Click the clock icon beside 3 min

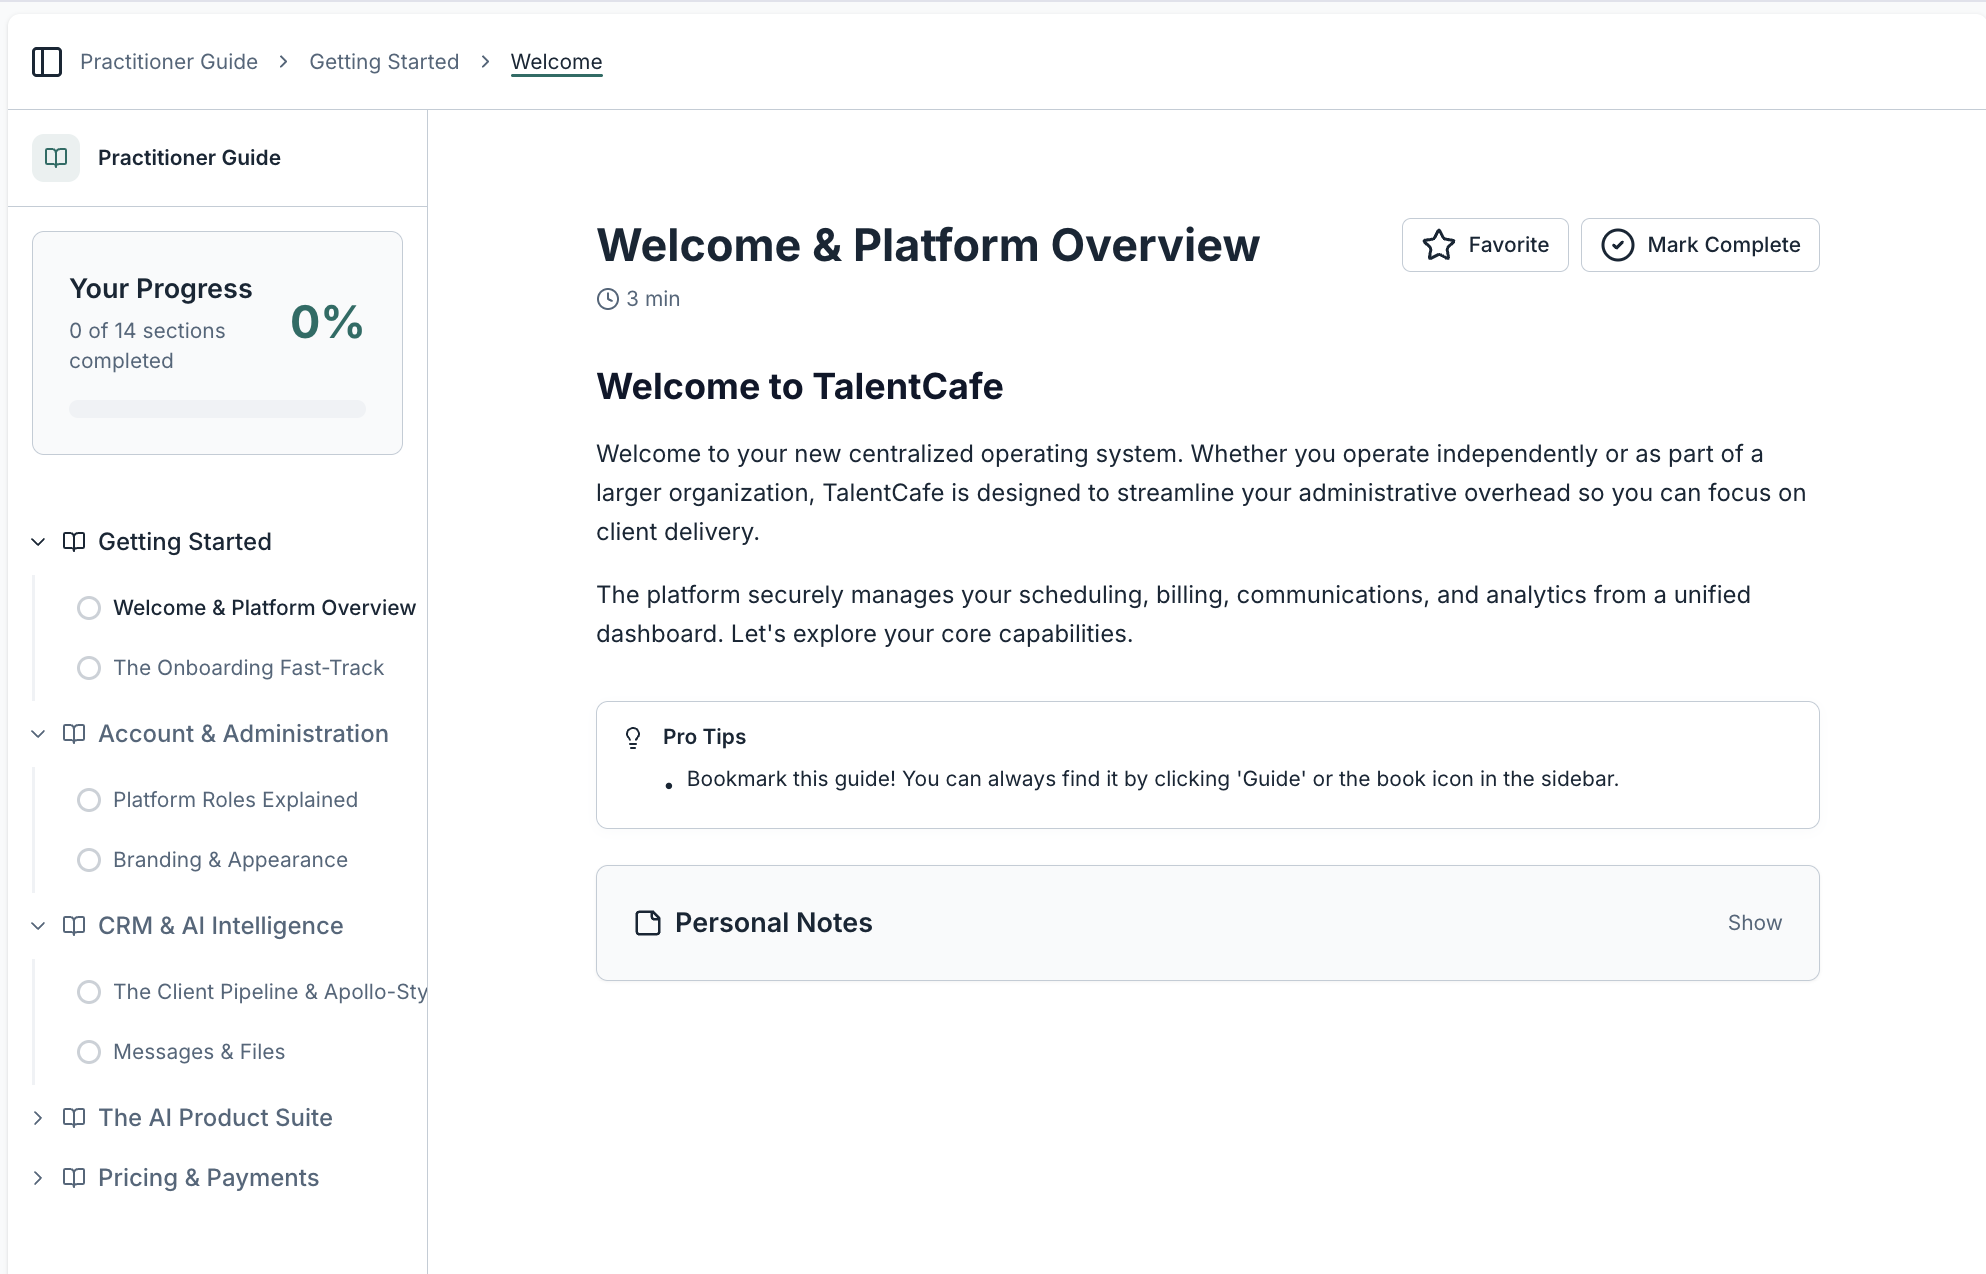607,299
